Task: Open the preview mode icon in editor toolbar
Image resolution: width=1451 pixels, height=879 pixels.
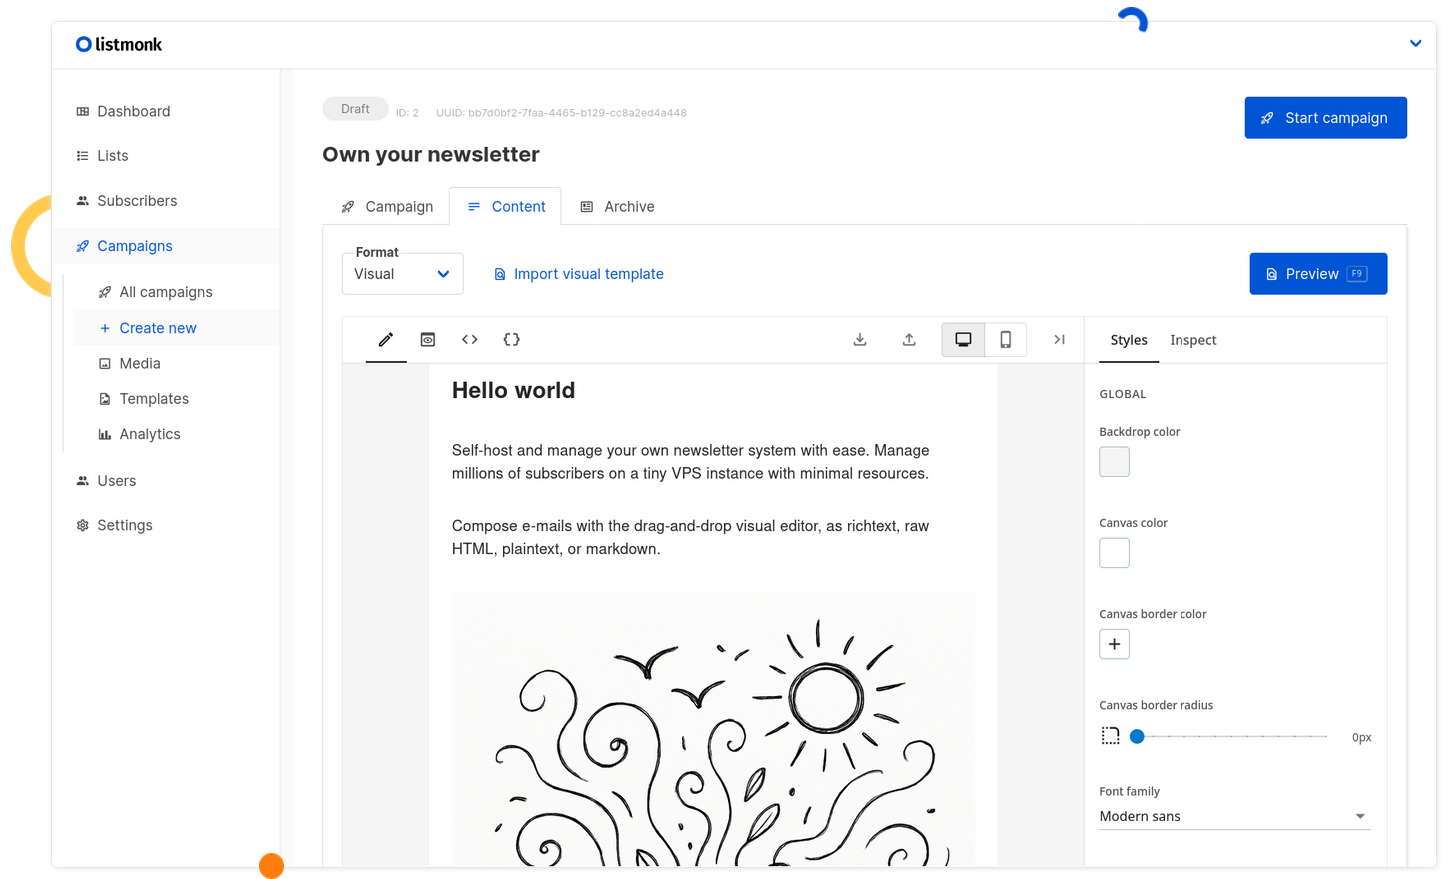Action: (x=428, y=340)
